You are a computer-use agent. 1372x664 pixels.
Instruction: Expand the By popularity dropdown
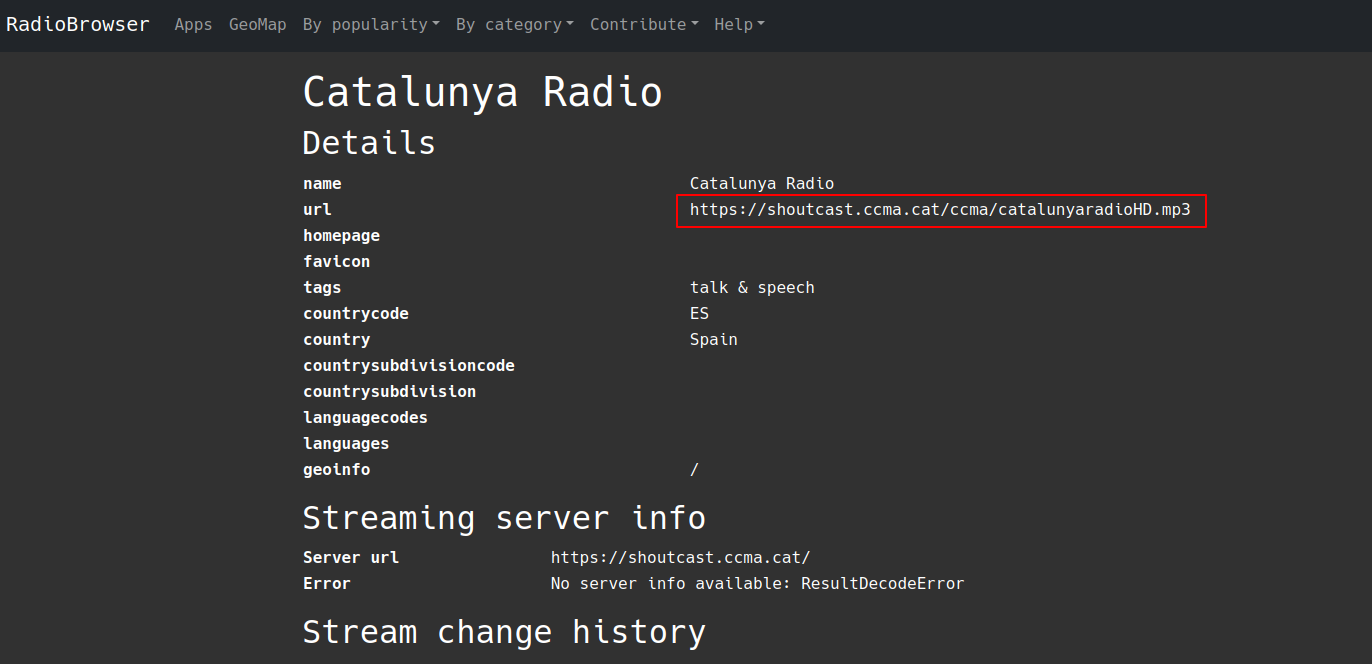[371, 24]
